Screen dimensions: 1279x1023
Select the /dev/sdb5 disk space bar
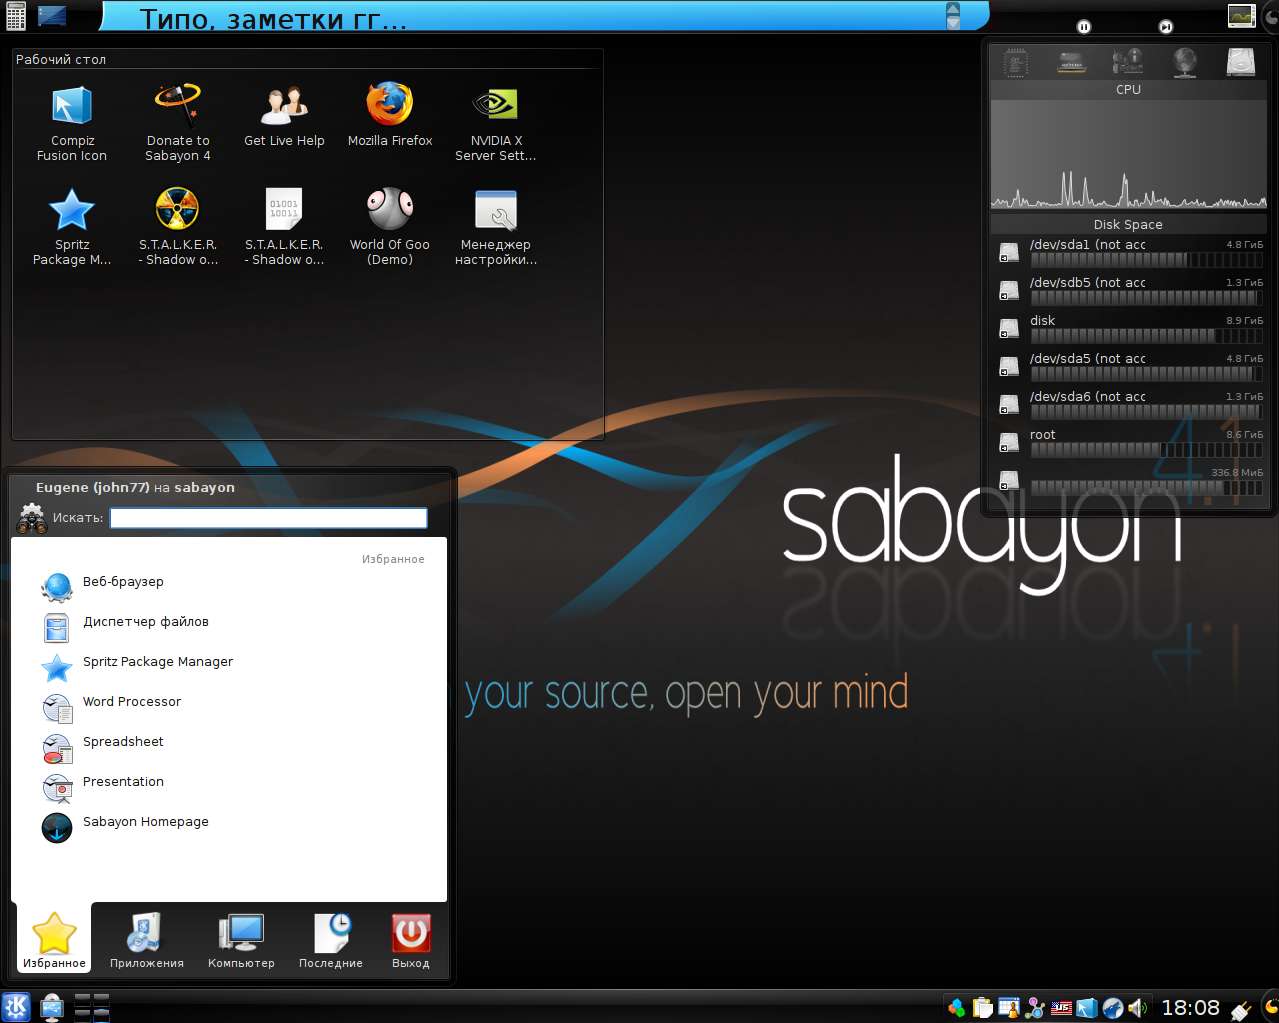(1147, 298)
